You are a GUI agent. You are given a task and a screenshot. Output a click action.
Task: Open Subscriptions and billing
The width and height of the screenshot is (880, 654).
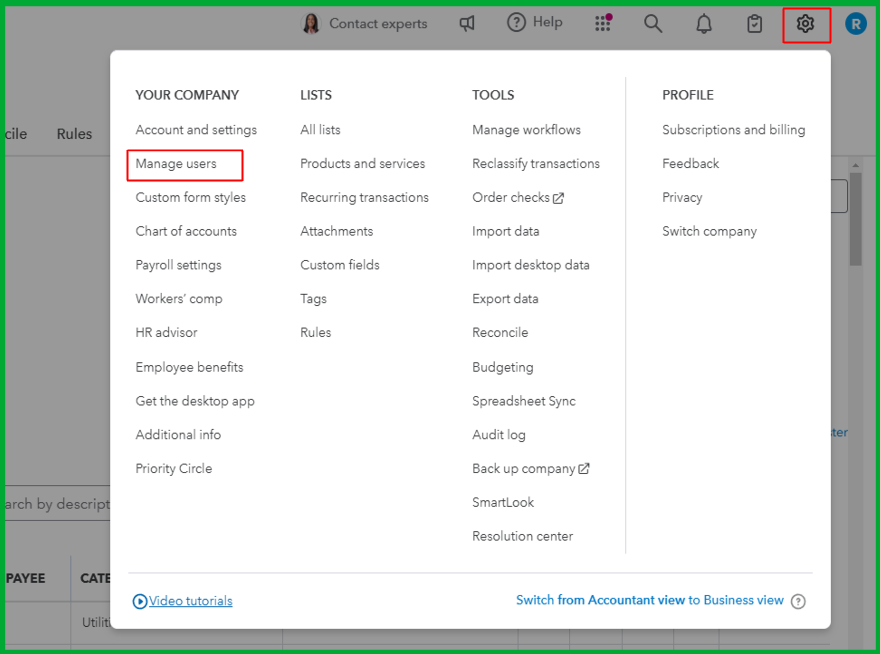point(733,130)
